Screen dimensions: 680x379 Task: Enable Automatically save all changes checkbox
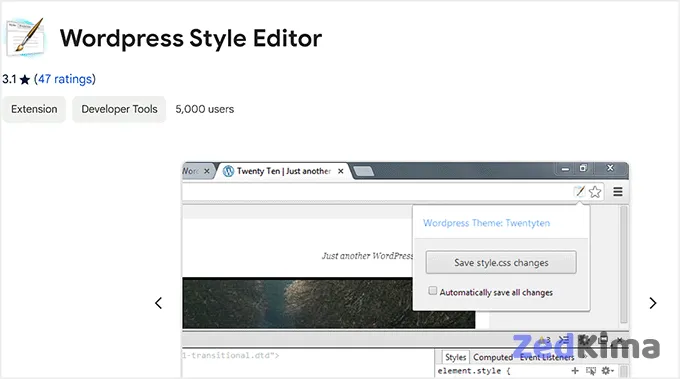(432, 291)
